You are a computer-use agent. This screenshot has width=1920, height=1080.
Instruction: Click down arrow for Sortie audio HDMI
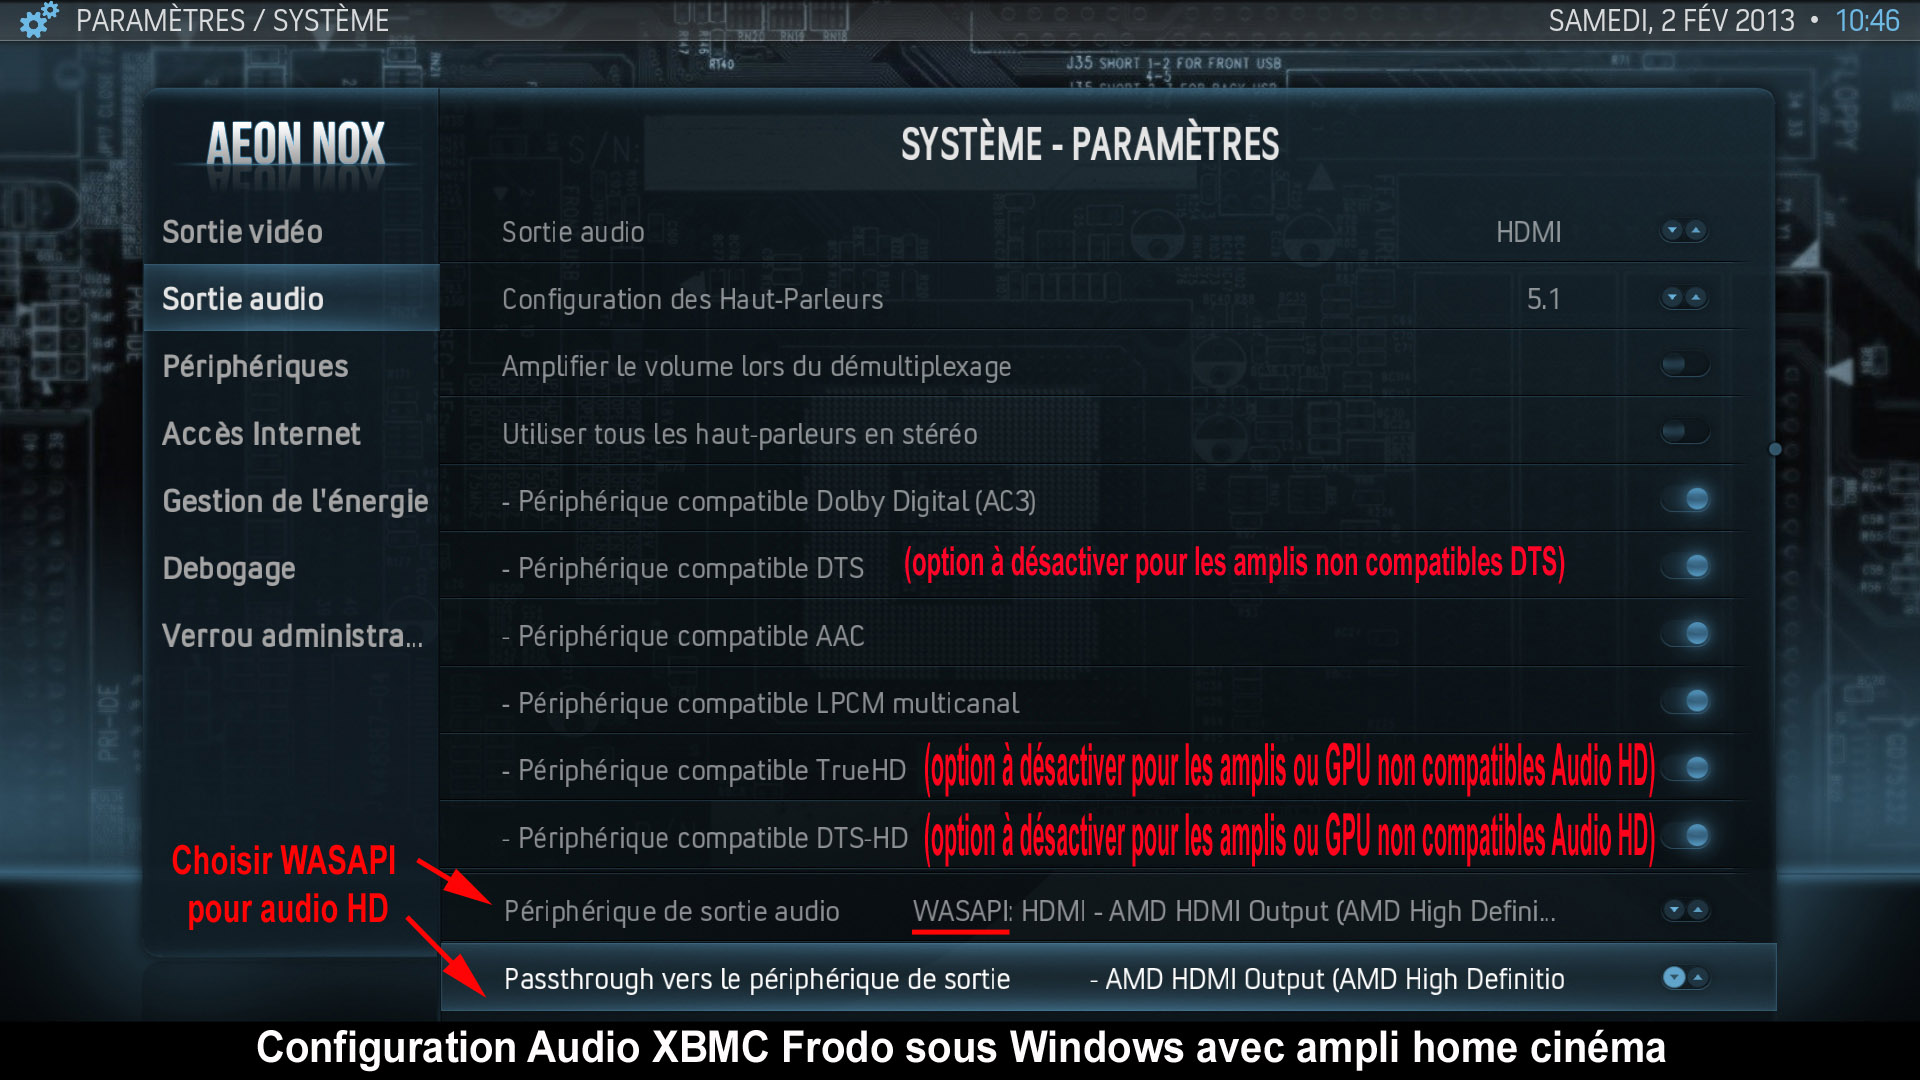click(1672, 231)
